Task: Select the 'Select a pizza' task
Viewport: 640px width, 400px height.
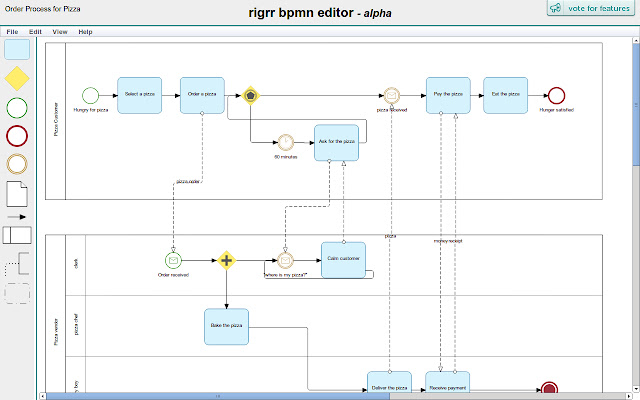Action: coord(140,95)
